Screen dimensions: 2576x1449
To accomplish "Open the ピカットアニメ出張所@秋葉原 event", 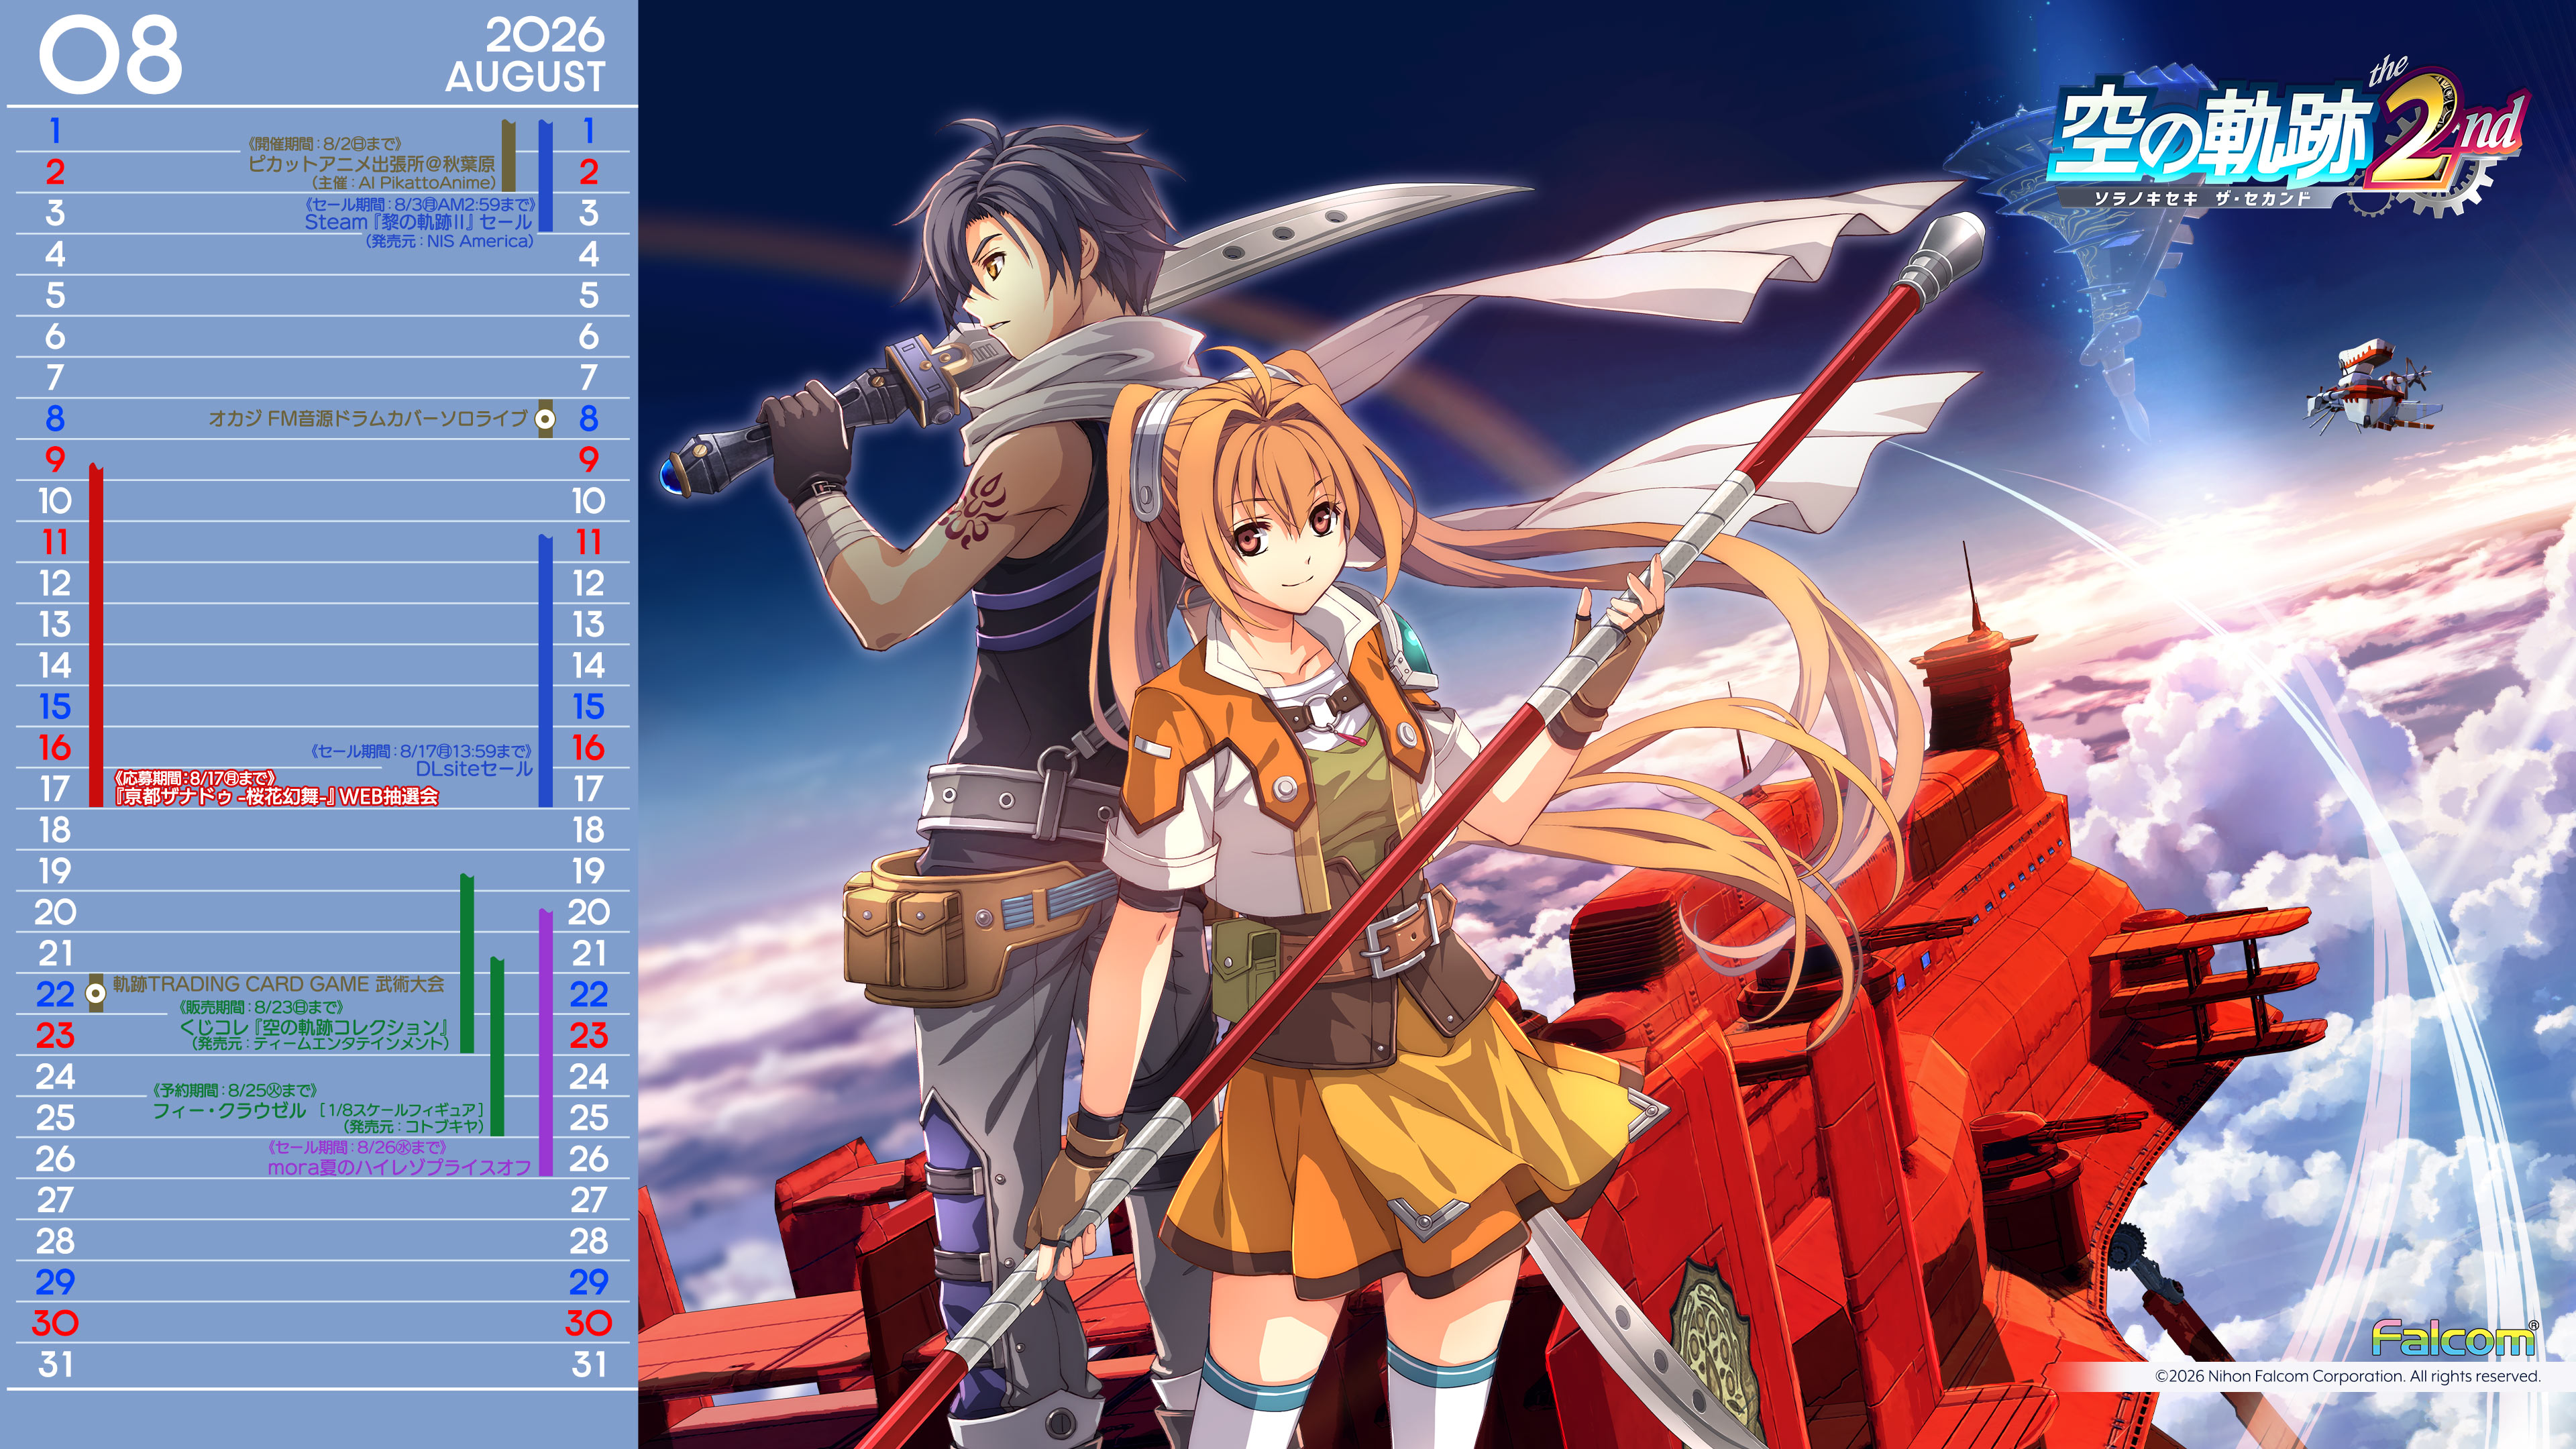I will (371, 163).
